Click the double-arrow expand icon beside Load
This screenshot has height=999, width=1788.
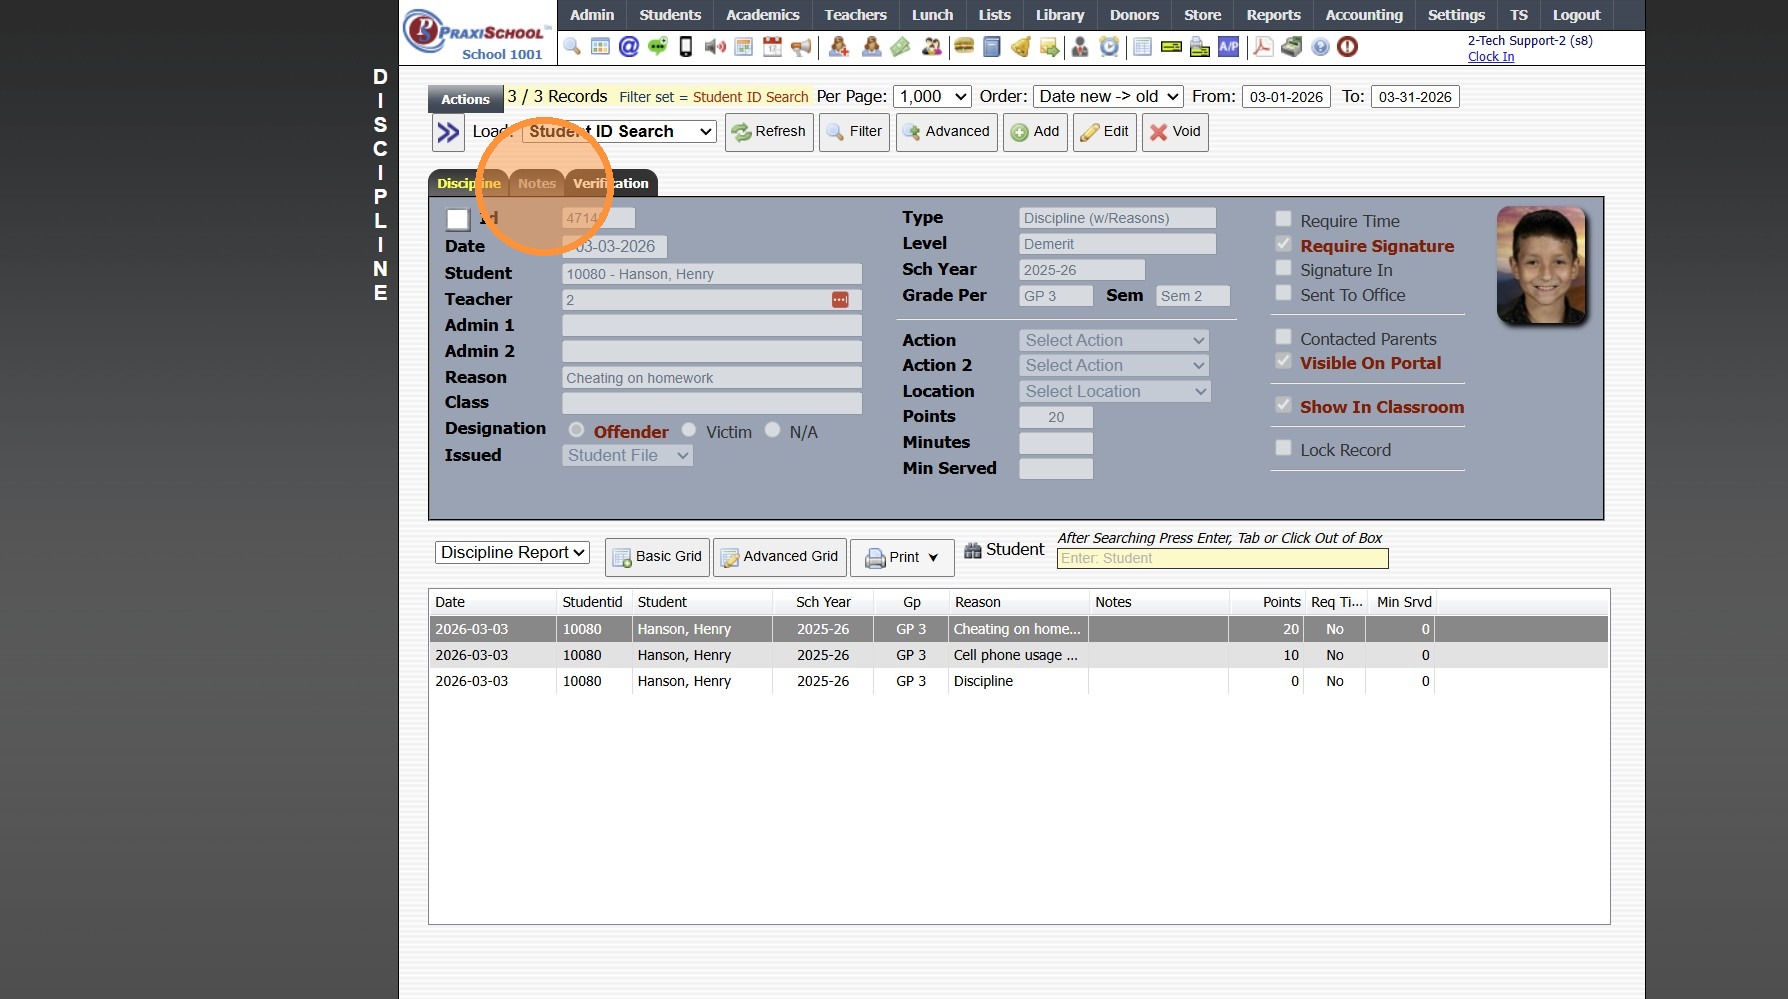448,132
